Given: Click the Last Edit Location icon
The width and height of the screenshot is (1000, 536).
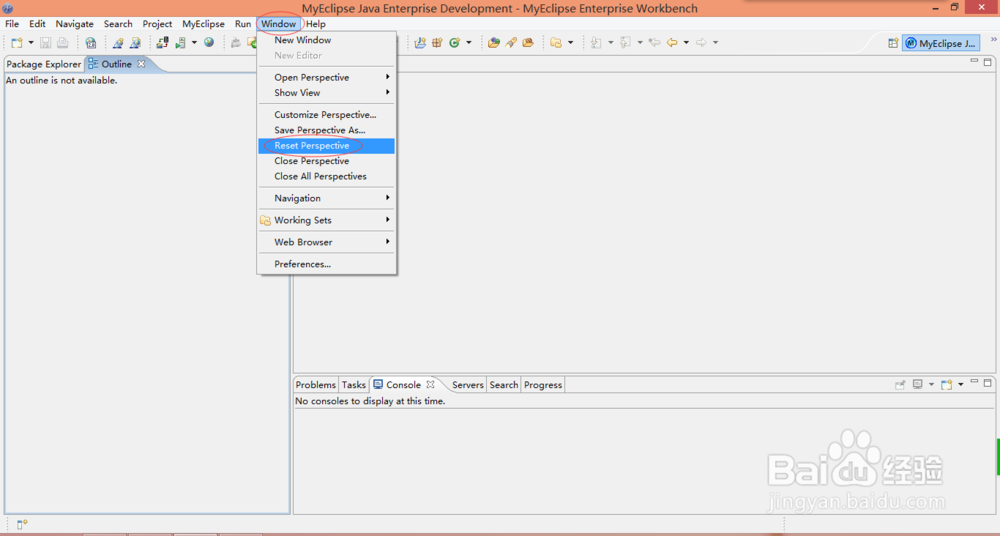Looking at the screenshot, I should tap(654, 43).
